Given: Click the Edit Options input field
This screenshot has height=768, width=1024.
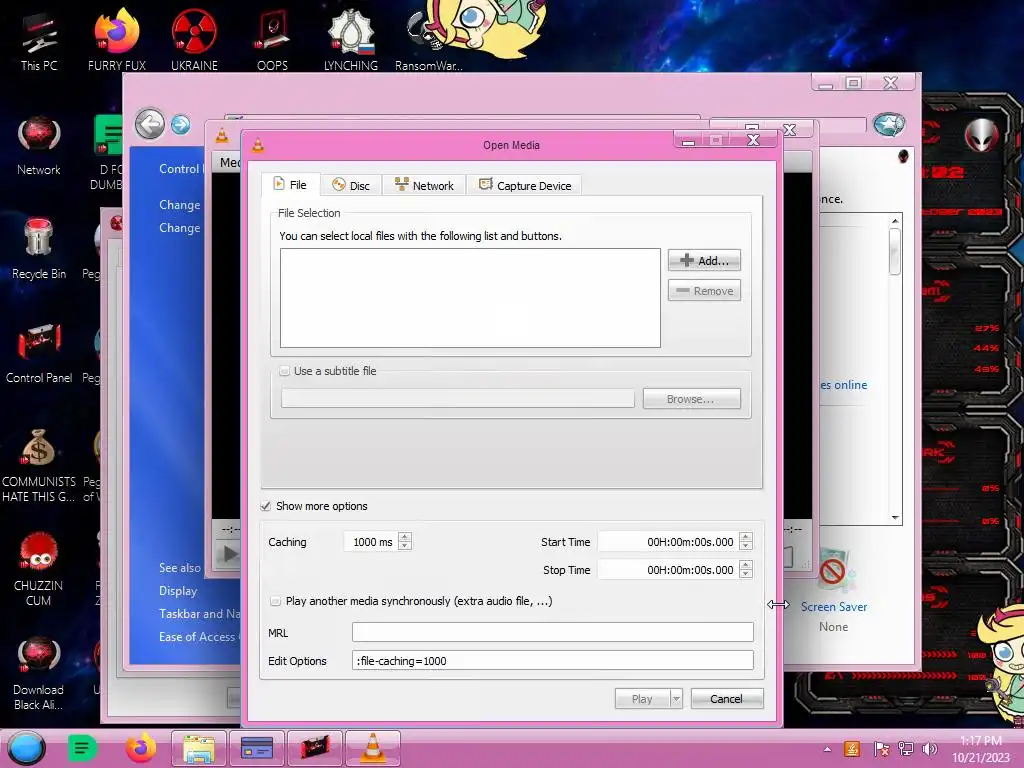Looking at the screenshot, I should tap(552, 660).
